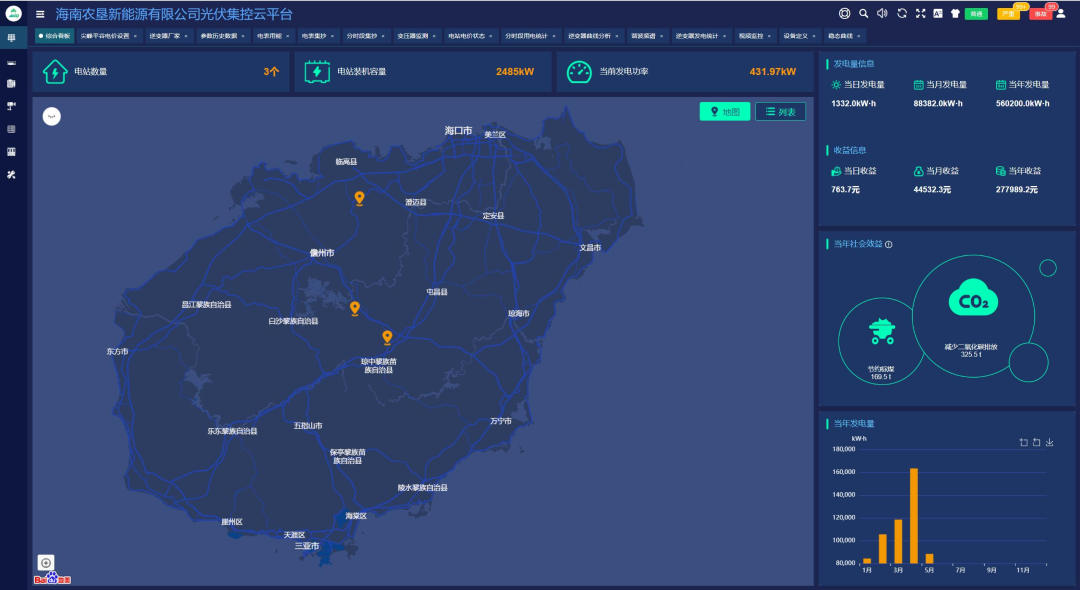Click the map locate target icon
Image resolution: width=1080 pixels, height=590 pixels.
45,562
